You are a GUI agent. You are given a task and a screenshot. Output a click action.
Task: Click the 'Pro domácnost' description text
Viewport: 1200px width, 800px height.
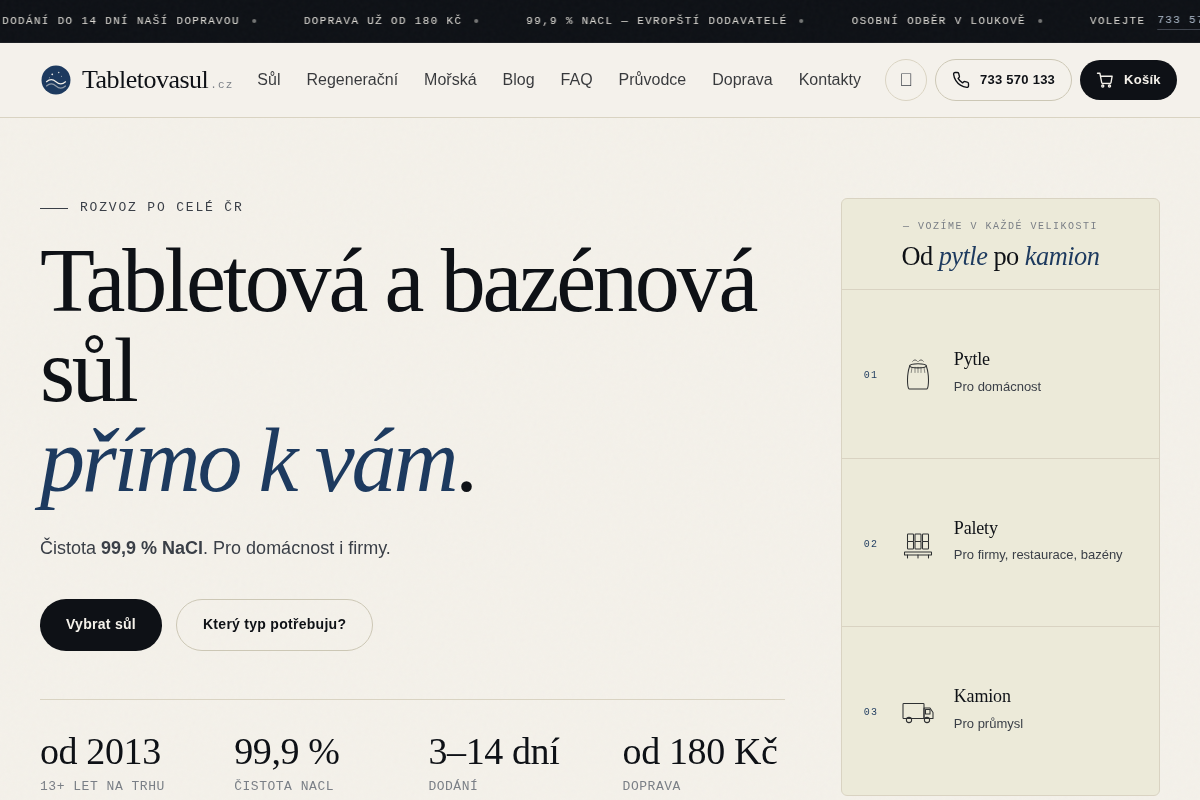tap(997, 387)
